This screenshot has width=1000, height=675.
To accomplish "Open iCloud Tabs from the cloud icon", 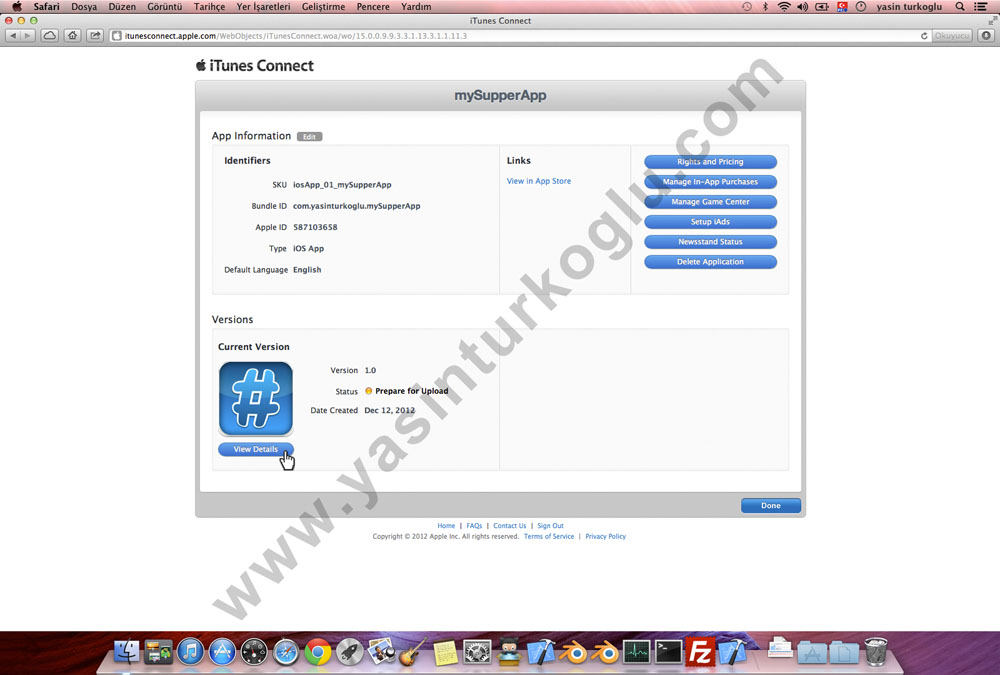I will coord(49,36).
